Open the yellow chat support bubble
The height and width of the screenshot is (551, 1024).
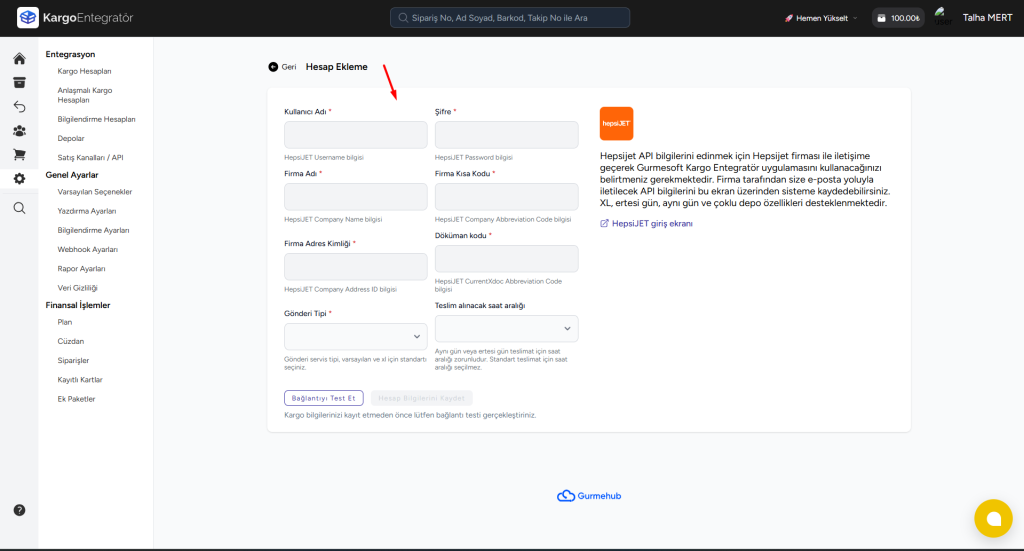point(993,518)
